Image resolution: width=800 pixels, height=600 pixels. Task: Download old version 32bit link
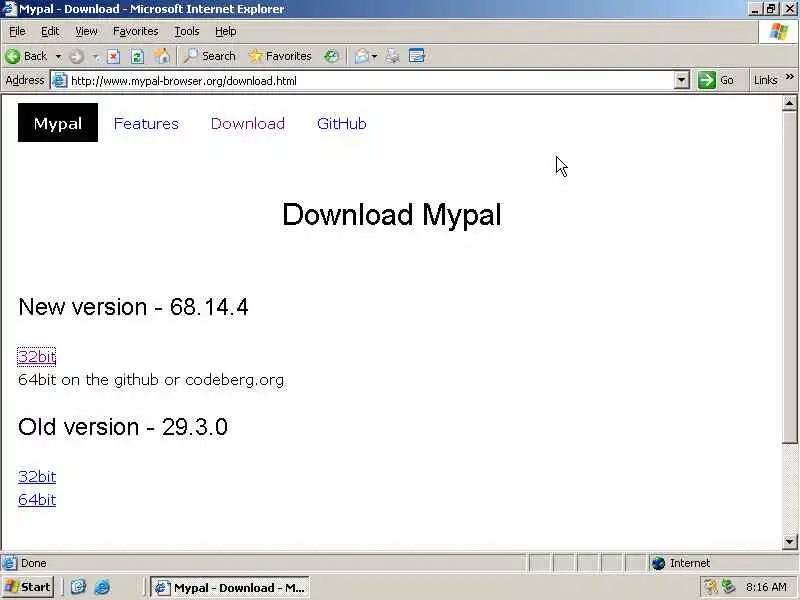point(37,477)
